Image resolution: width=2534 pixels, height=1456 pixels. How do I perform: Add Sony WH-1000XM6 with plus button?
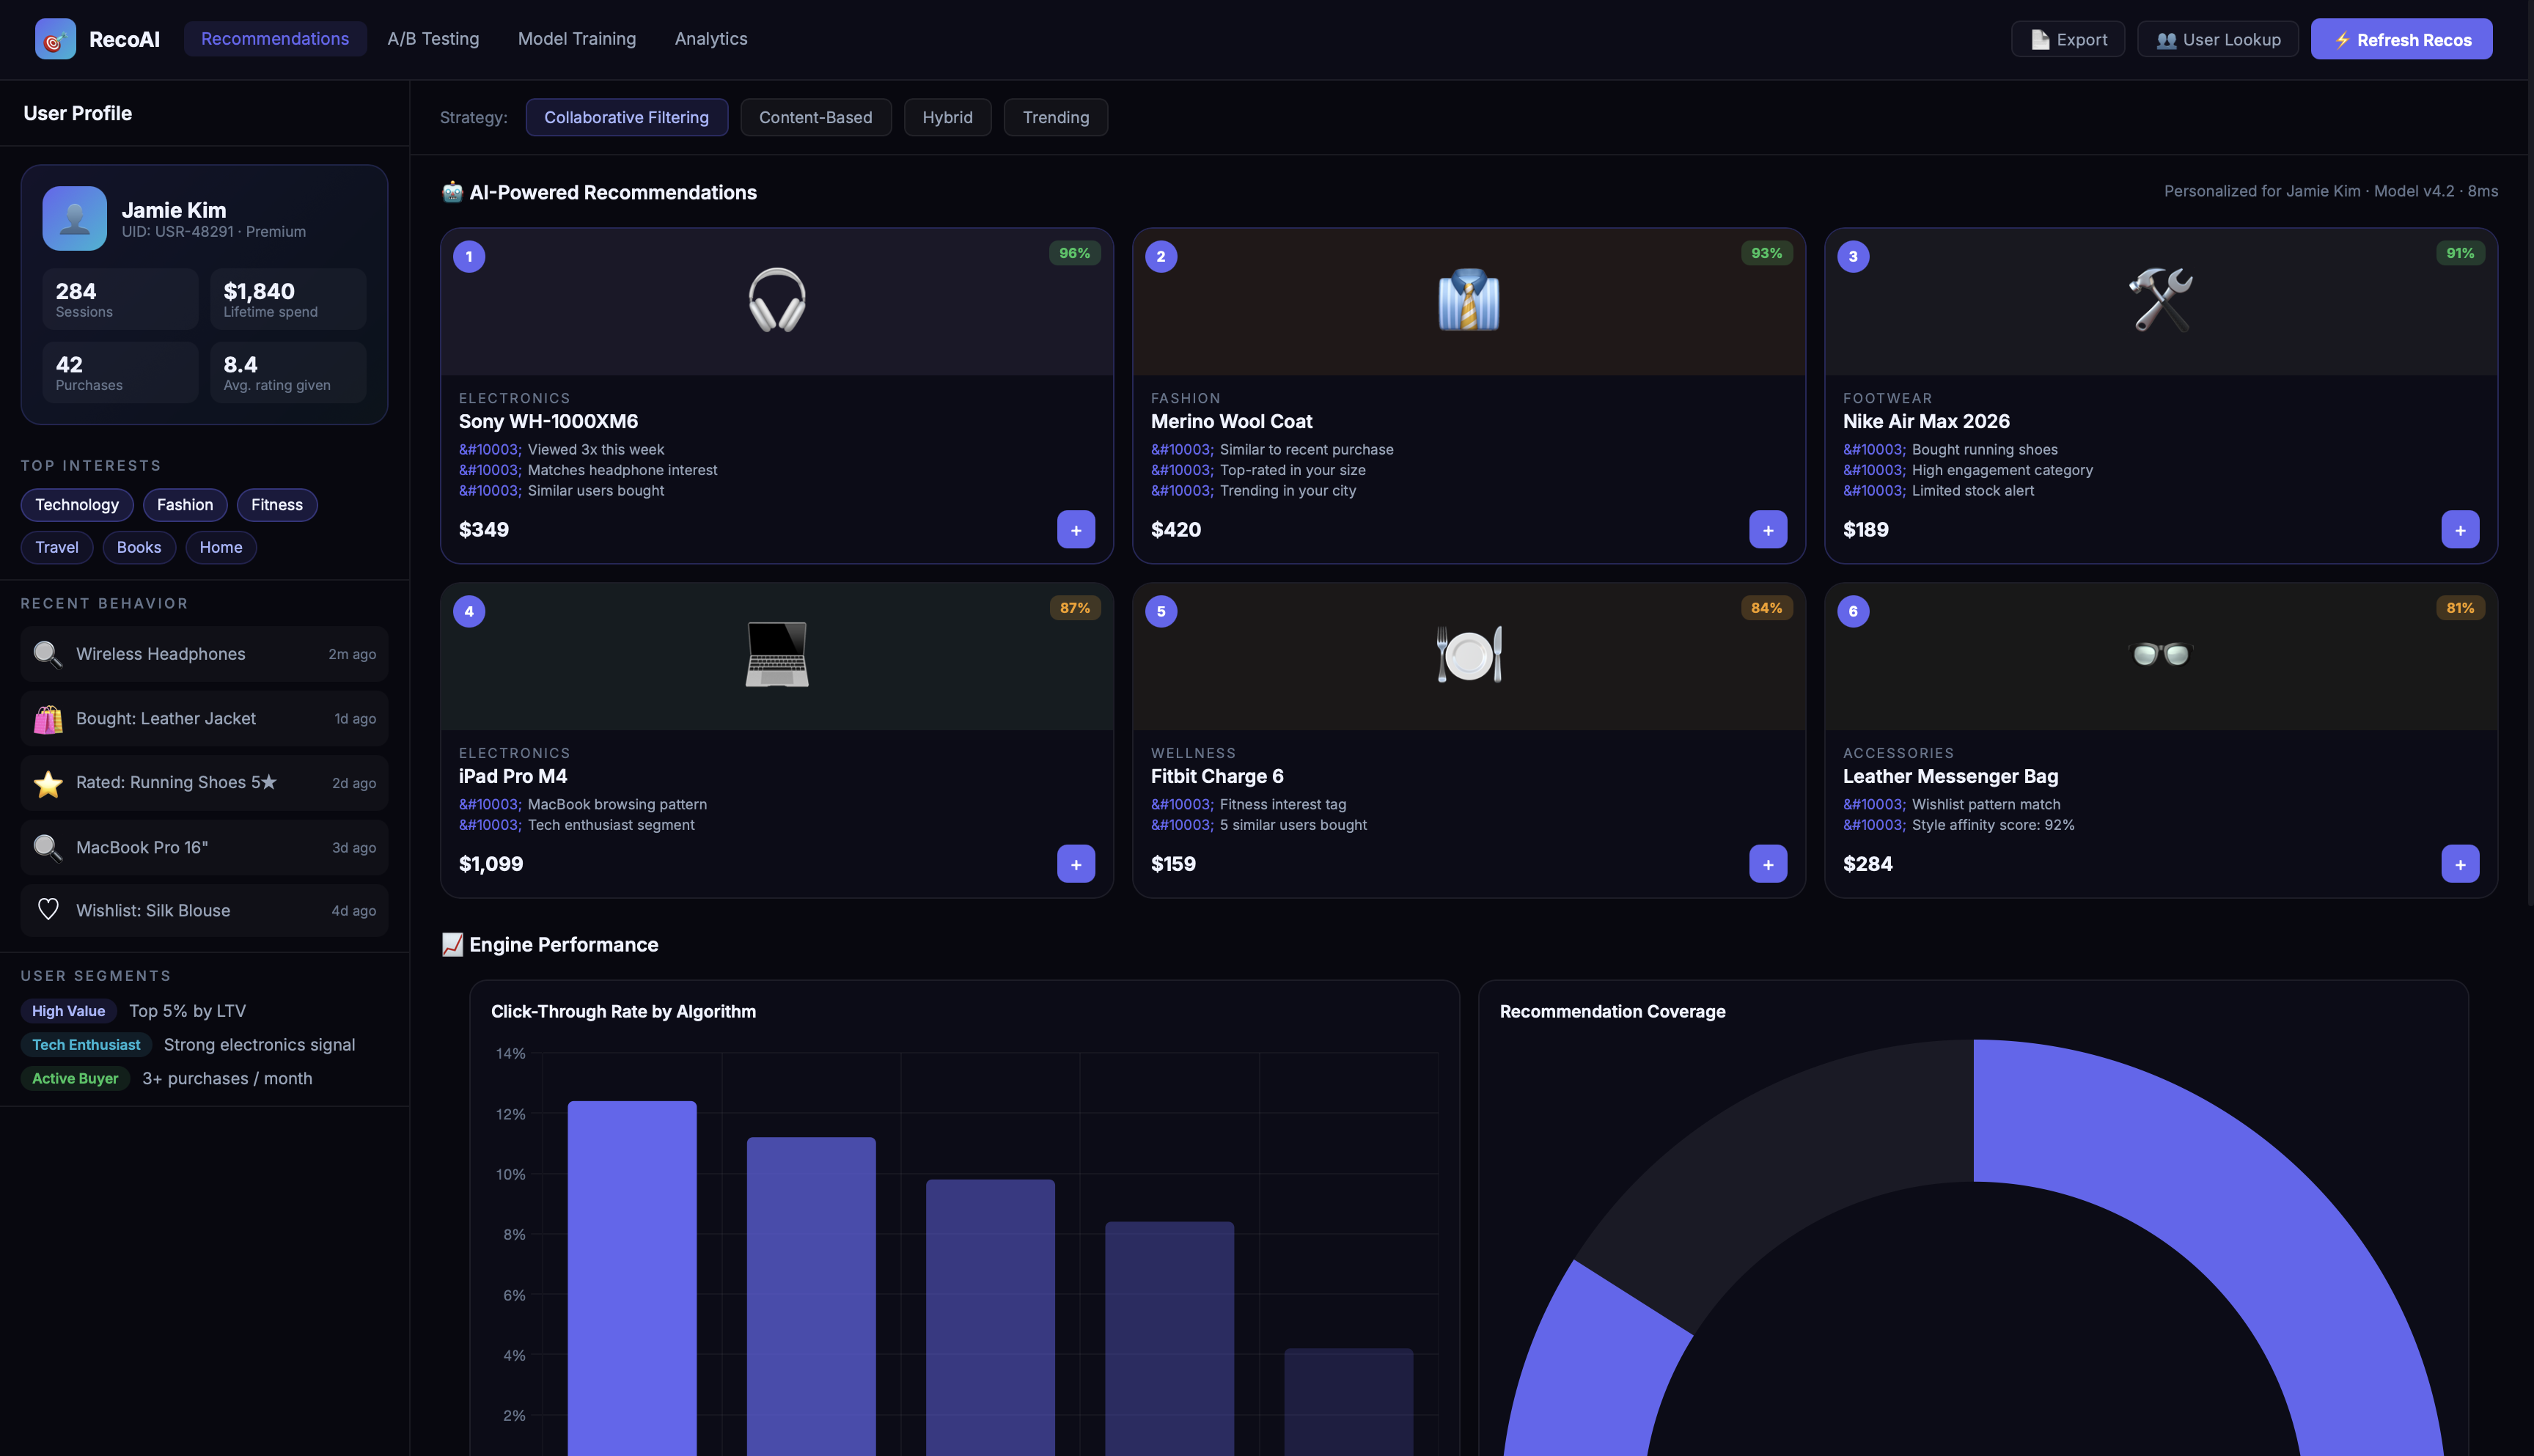point(1076,530)
